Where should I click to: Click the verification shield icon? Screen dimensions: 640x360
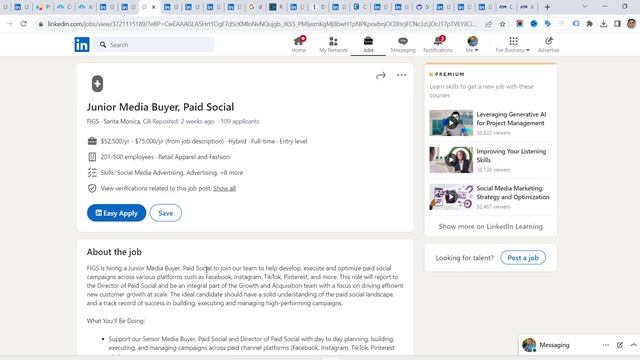tap(92, 188)
